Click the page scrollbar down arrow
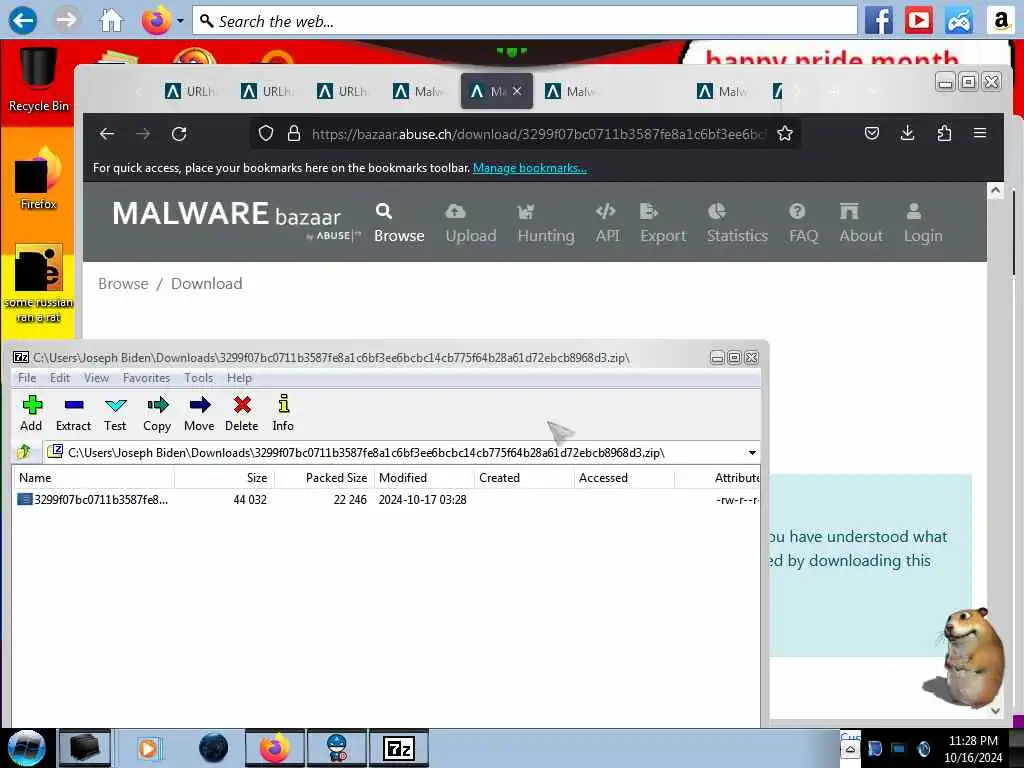 (x=995, y=711)
